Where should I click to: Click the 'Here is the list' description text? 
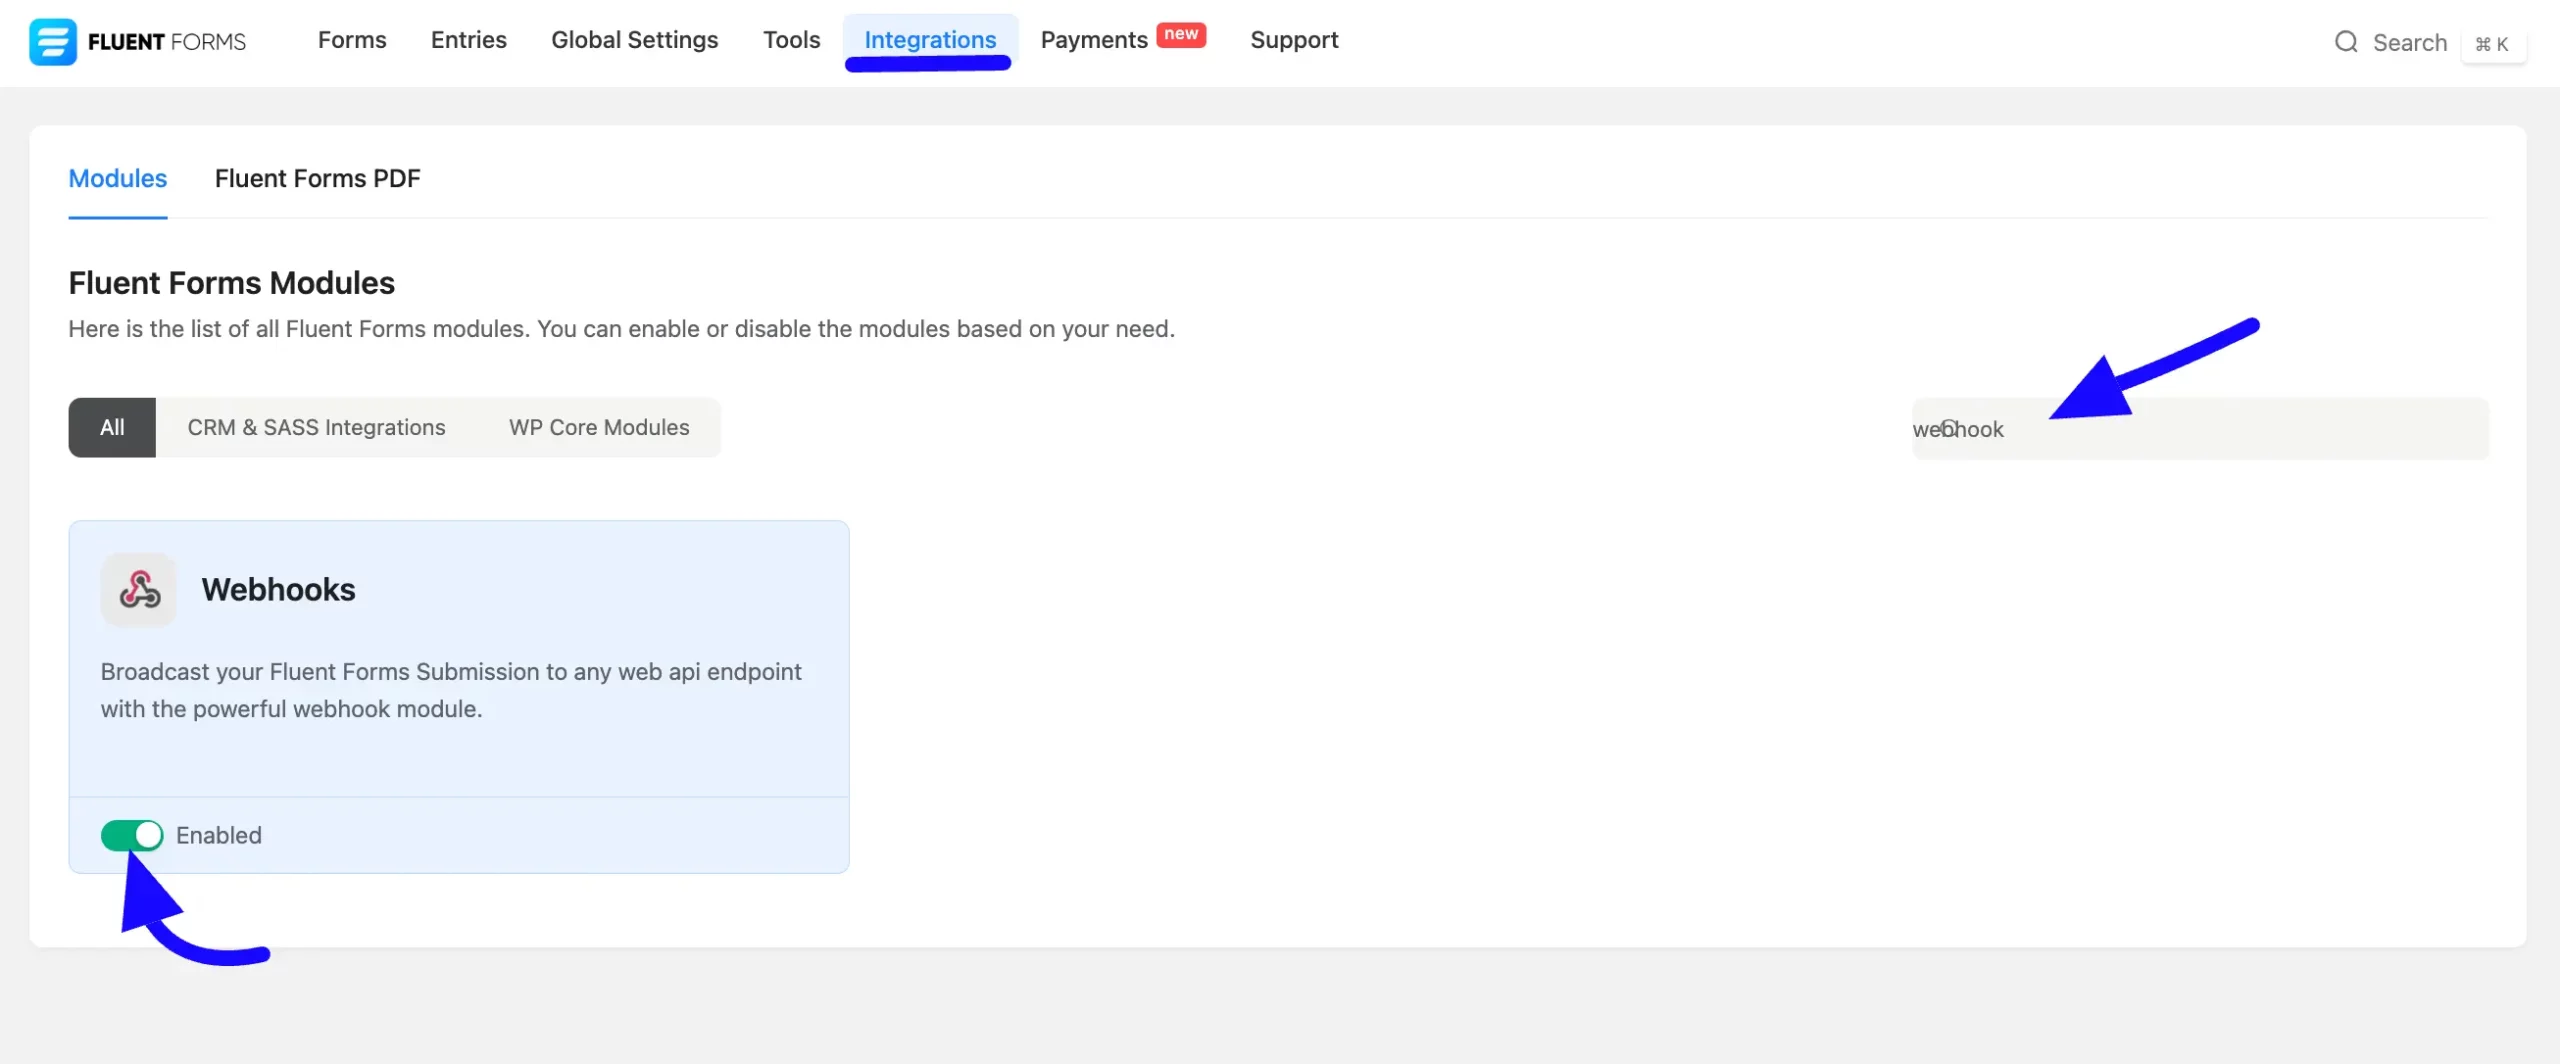click(622, 329)
